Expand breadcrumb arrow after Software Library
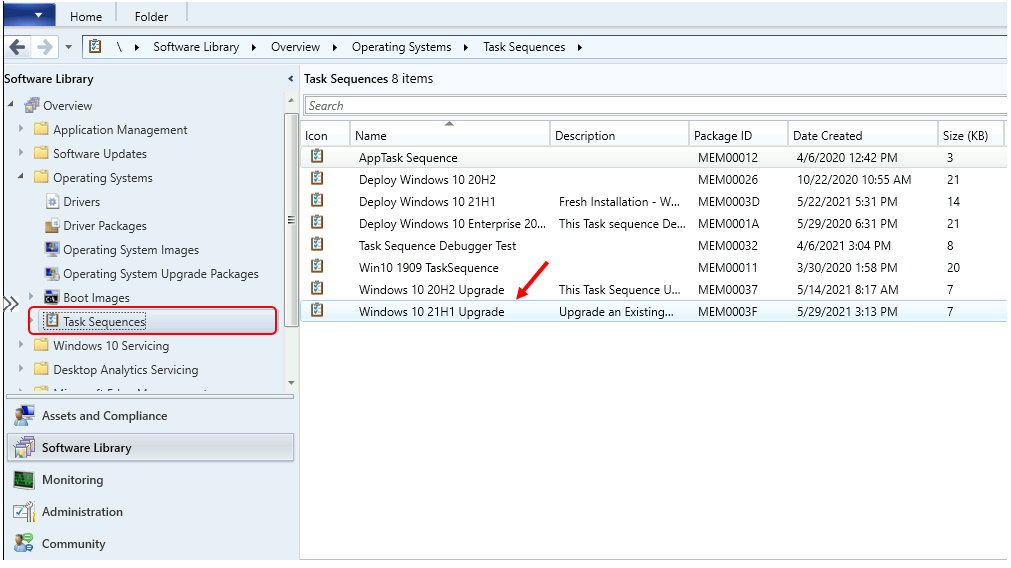Image resolution: width=1011 pixels, height=568 pixels. pyautogui.click(x=253, y=47)
